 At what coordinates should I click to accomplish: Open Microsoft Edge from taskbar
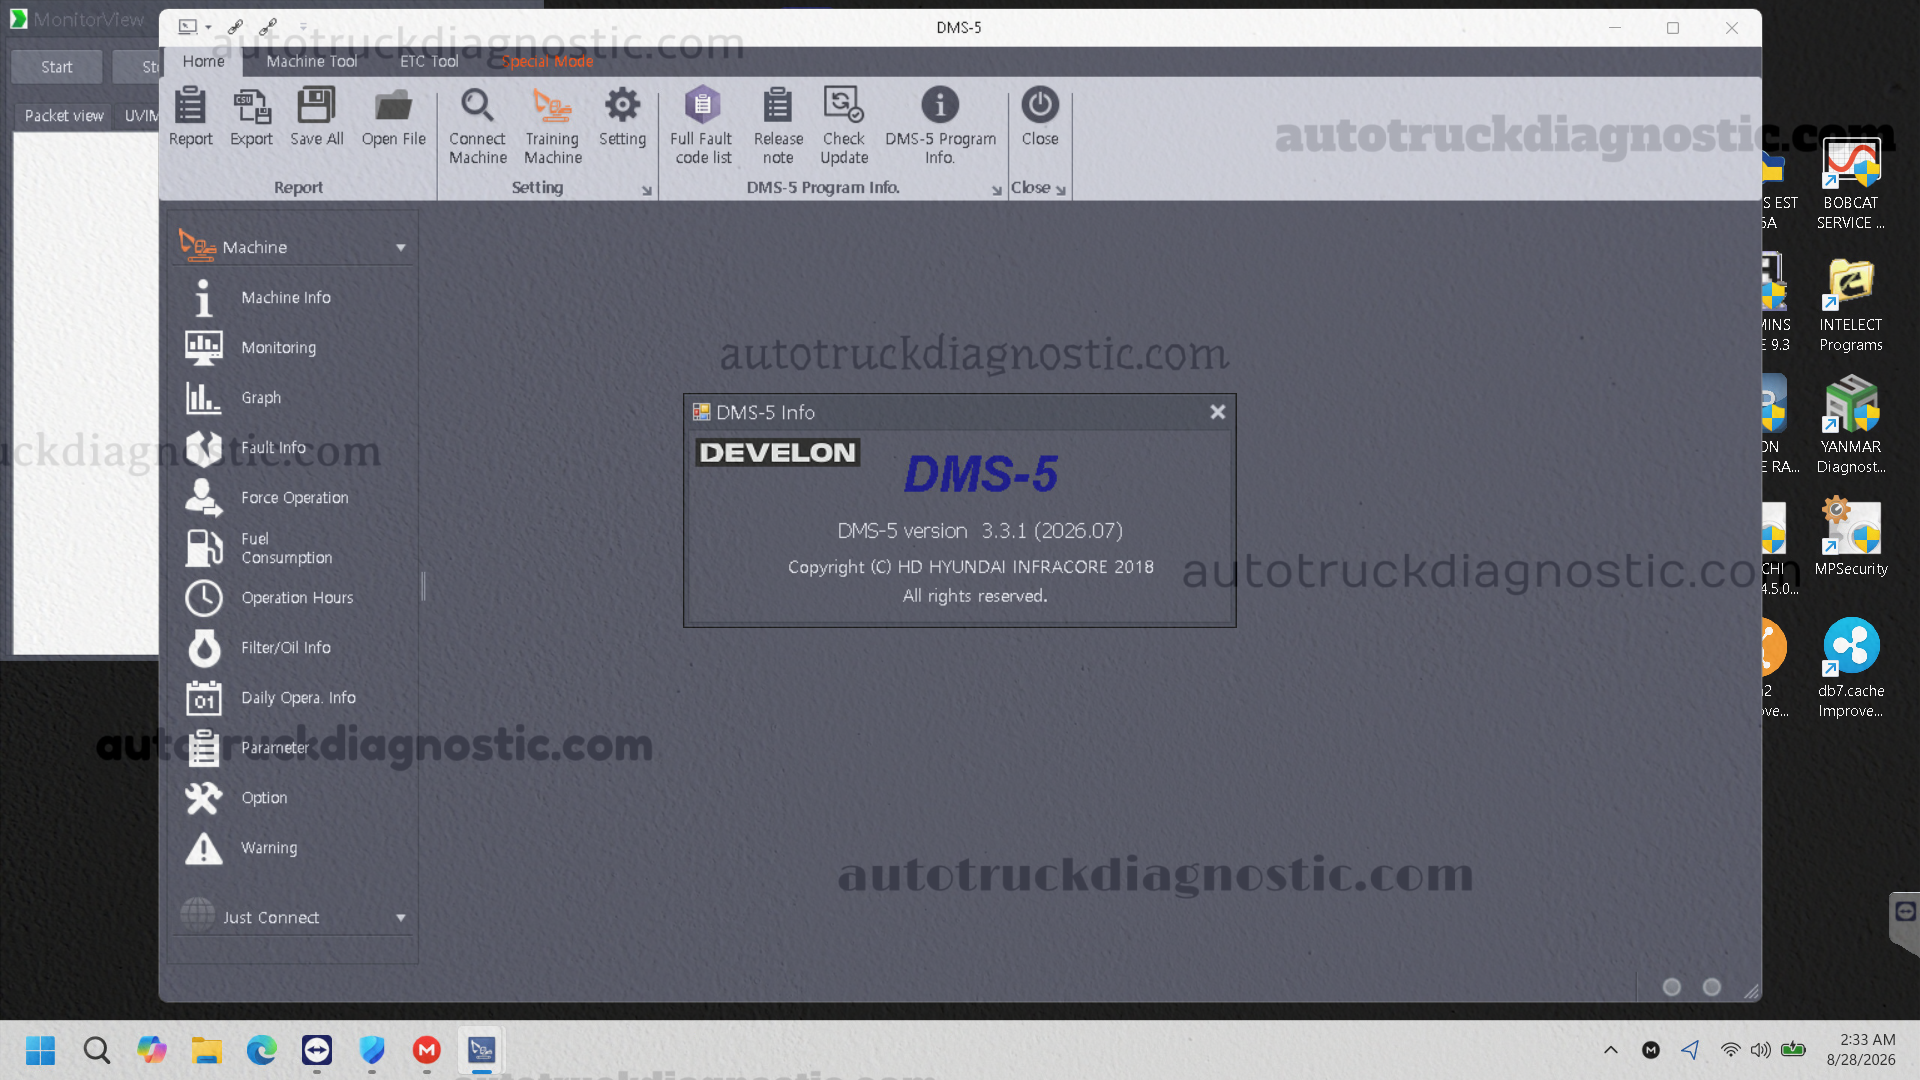coord(261,1050)
